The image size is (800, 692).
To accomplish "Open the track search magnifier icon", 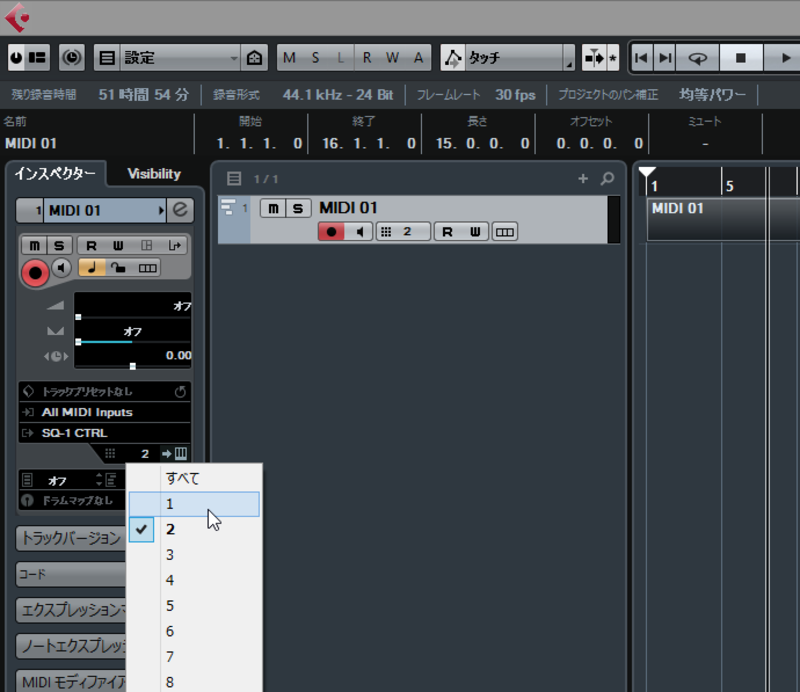I will tap(607, 179).
